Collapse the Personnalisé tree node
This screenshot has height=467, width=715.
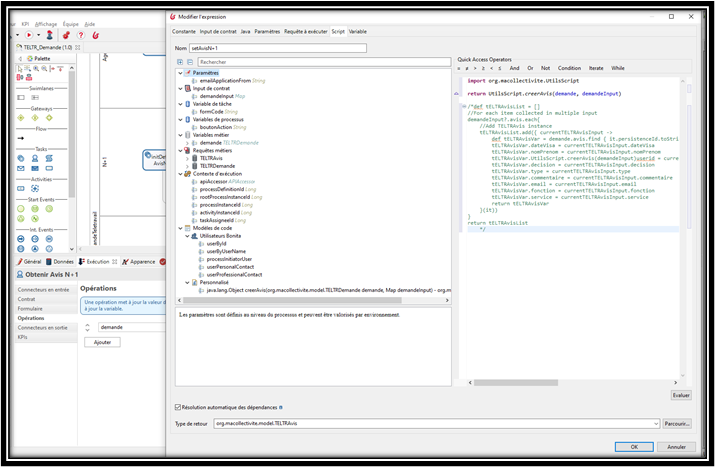point(187,282)
